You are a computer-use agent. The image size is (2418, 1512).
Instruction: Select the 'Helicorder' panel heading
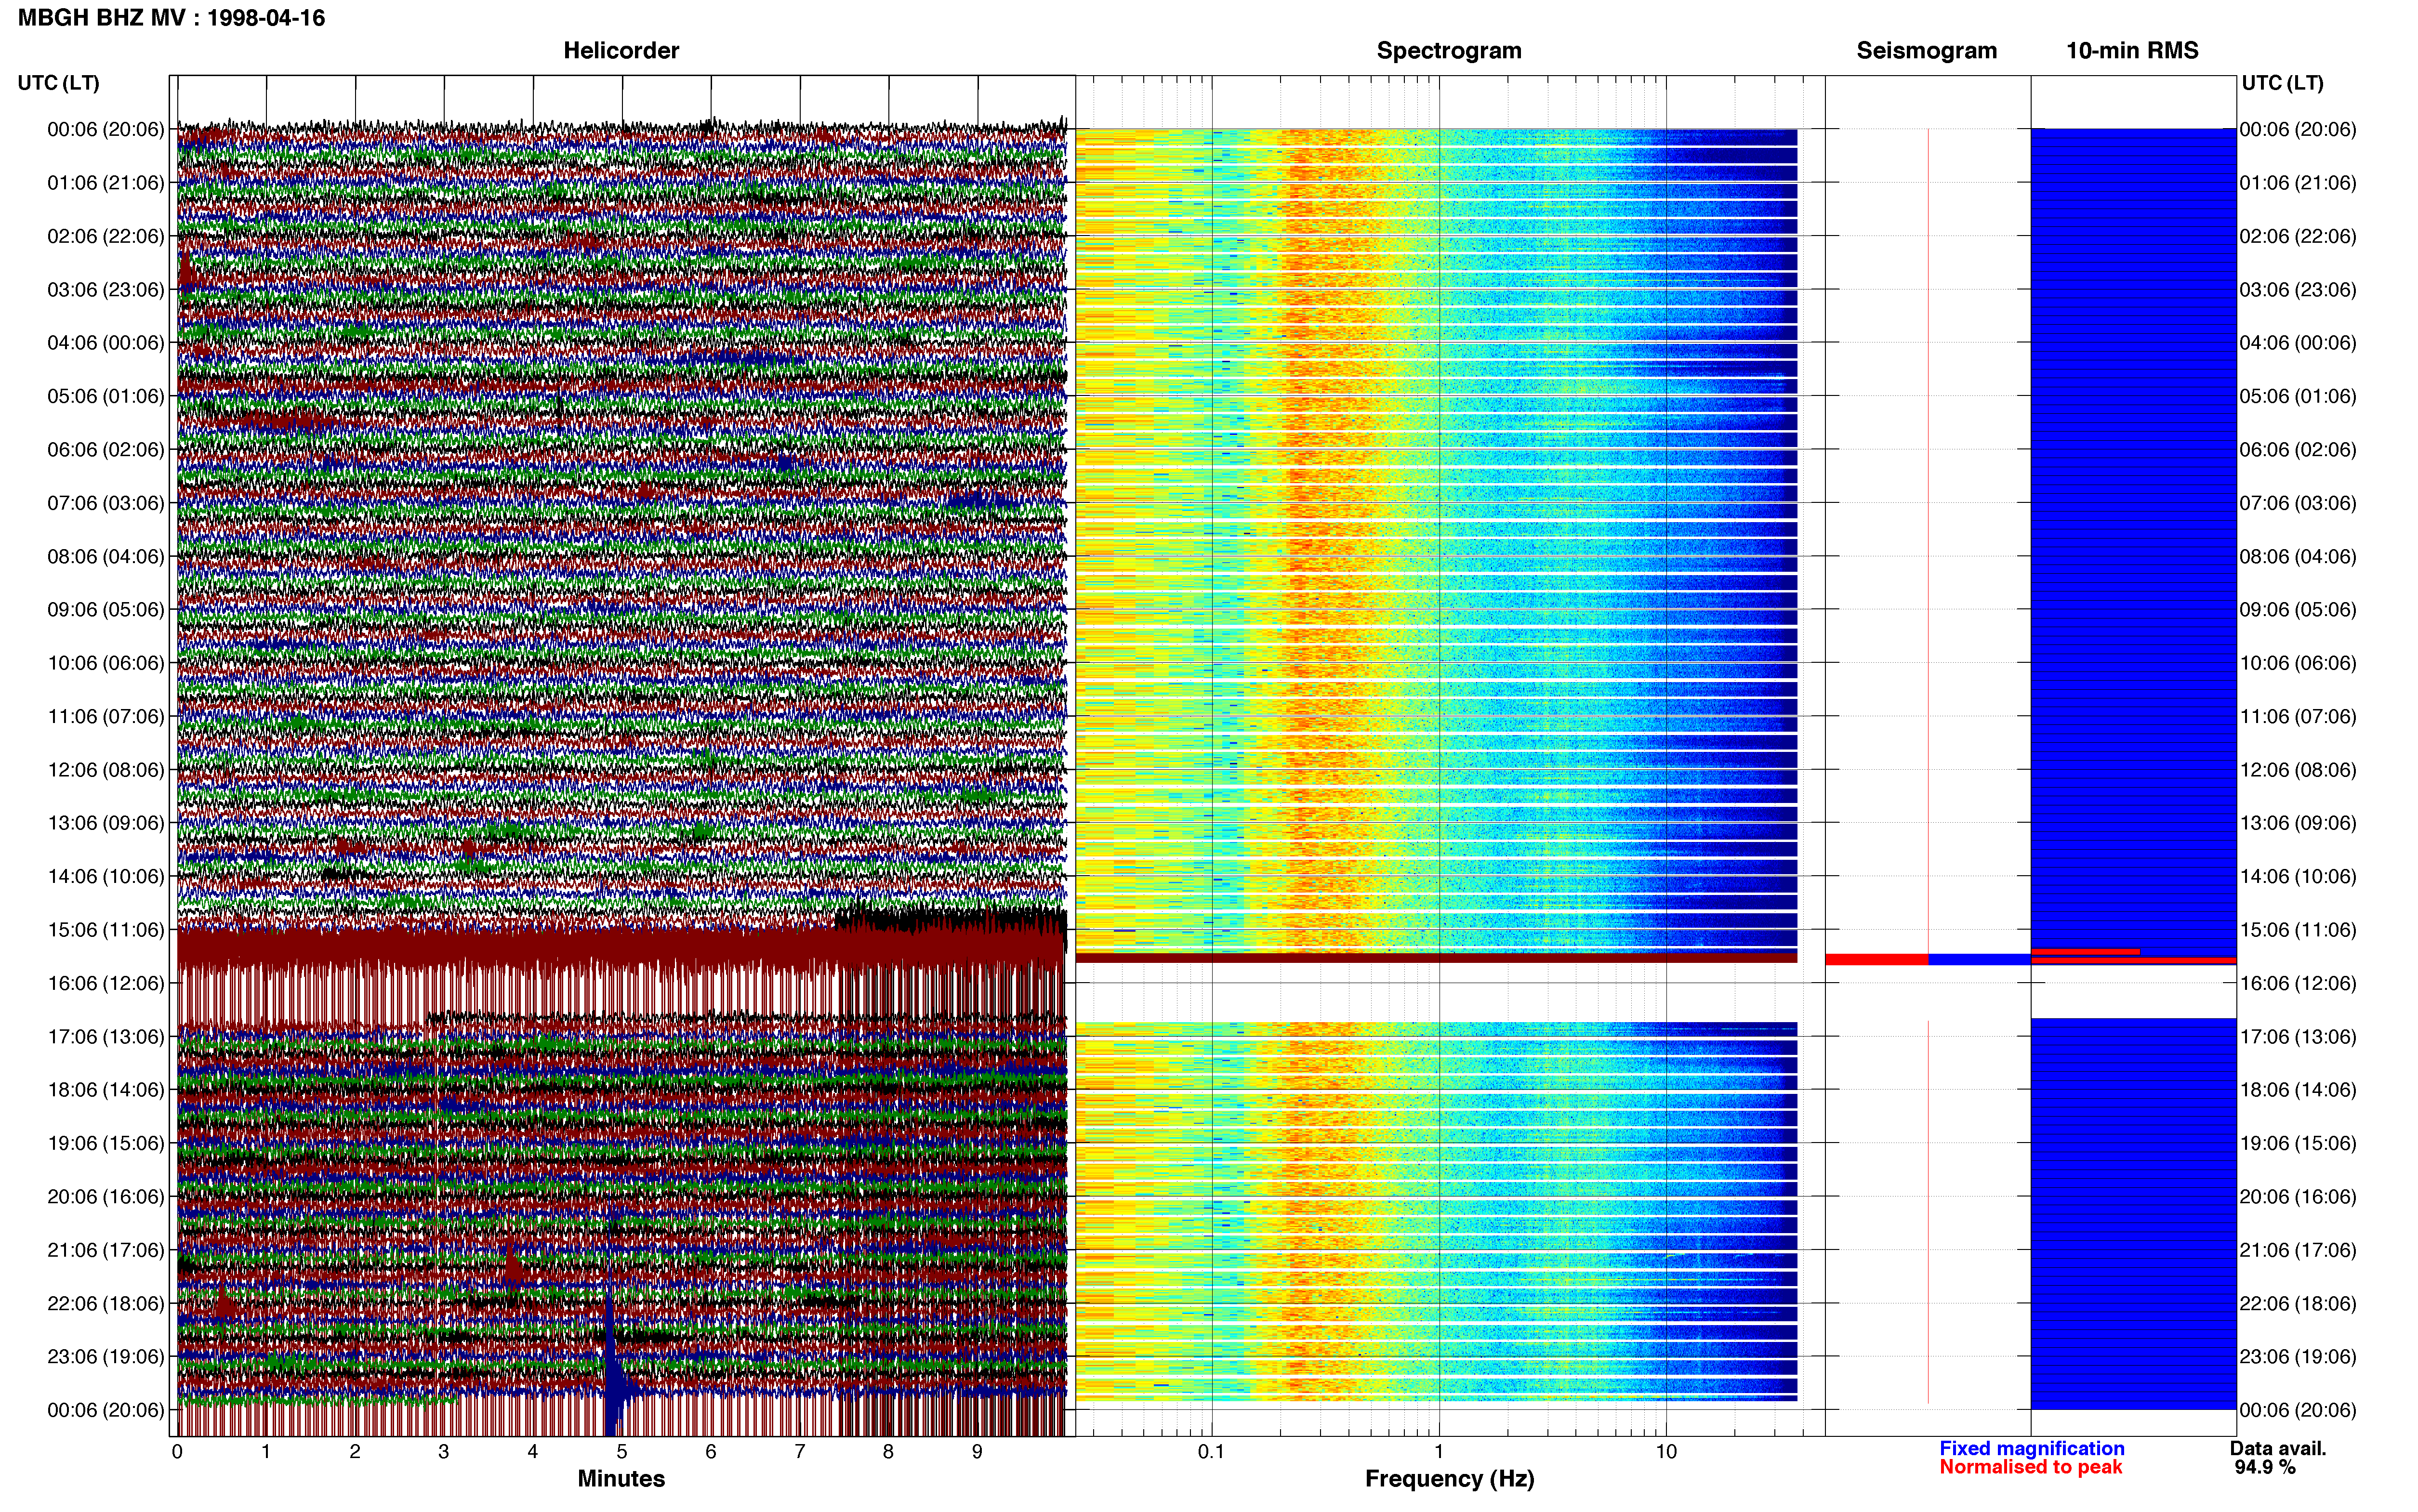click(x=621, y=51)
